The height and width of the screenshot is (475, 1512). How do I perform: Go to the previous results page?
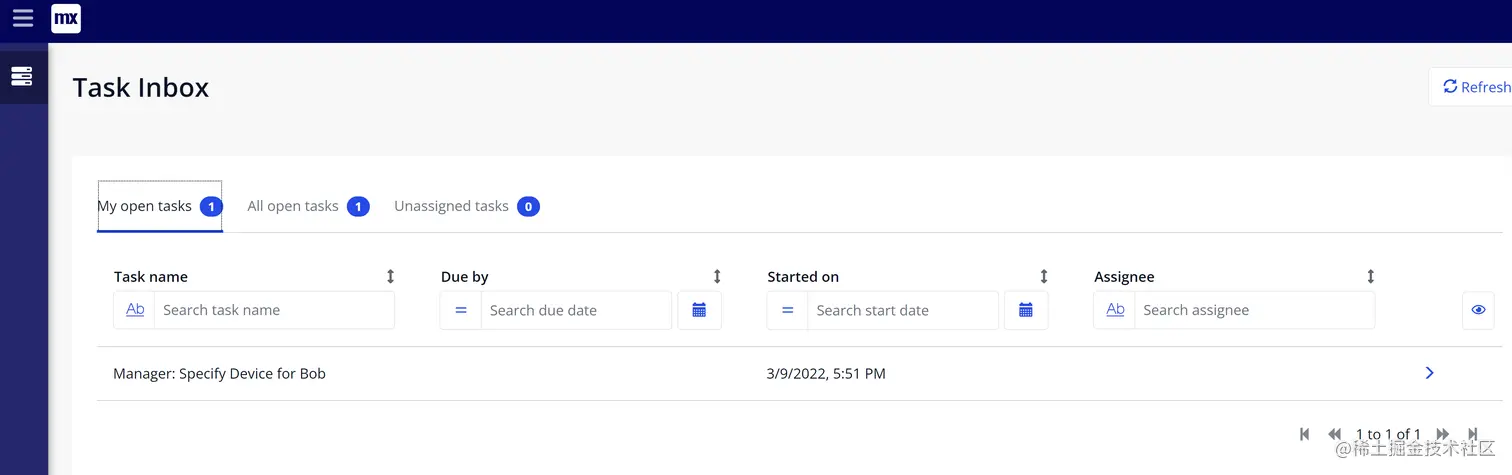click(1334, 434)
